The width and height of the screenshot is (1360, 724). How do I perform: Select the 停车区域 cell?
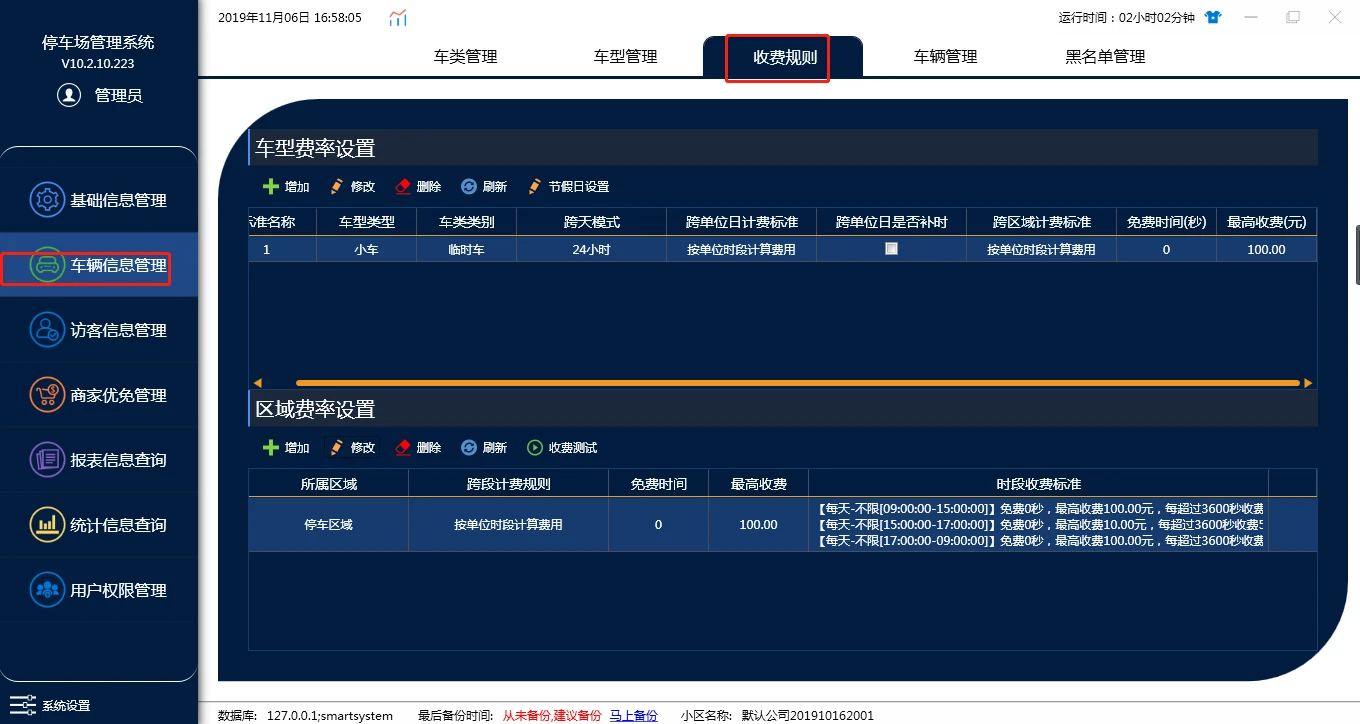coord(329,524)
